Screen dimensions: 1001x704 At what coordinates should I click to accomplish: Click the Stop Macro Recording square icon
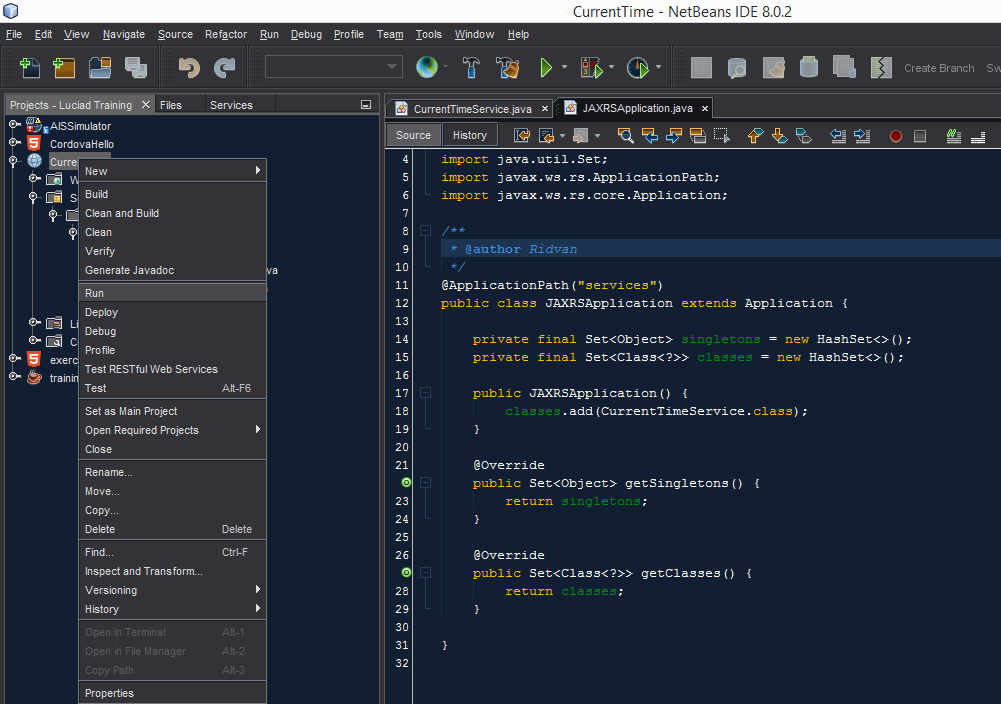(x=920, y=136)
